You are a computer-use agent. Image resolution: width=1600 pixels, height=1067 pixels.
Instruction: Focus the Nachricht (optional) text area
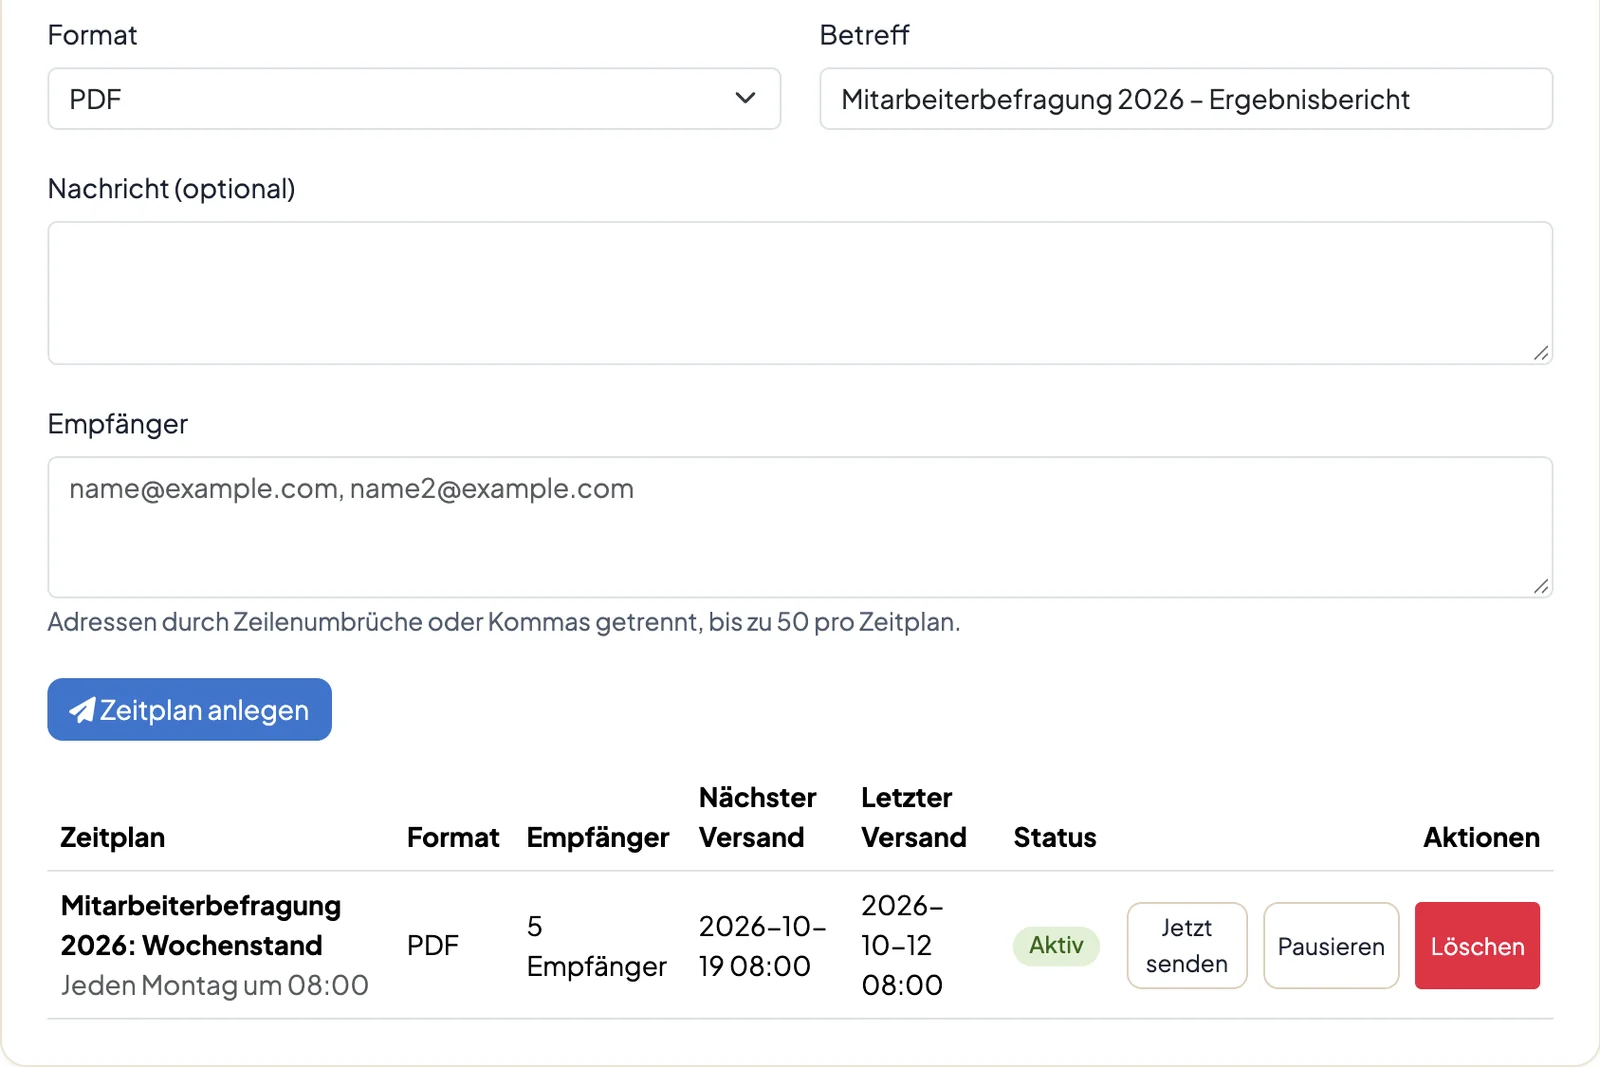tap(800, 293)
